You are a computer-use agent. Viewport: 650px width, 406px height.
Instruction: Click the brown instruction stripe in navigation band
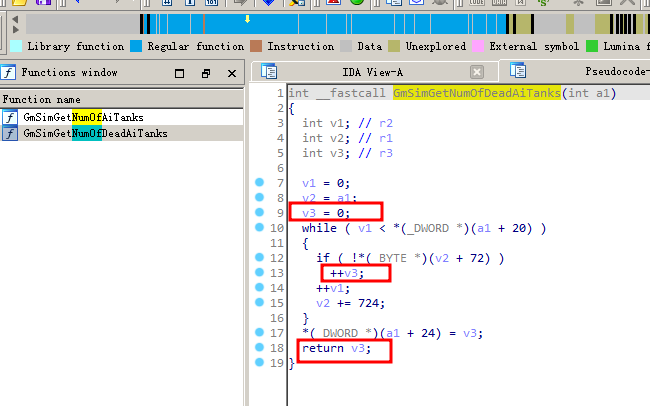[x=204, y=24]
